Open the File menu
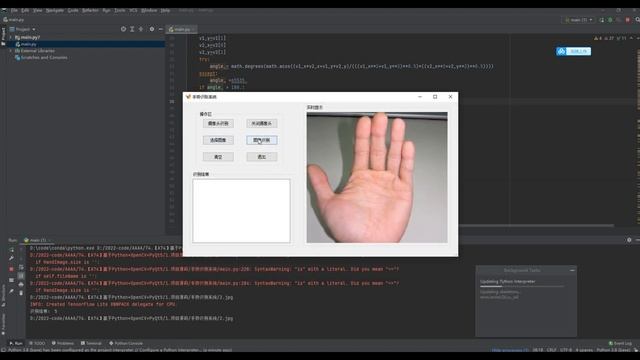The image size is (640, 360). pyautogui.click(x=14, y=10)
